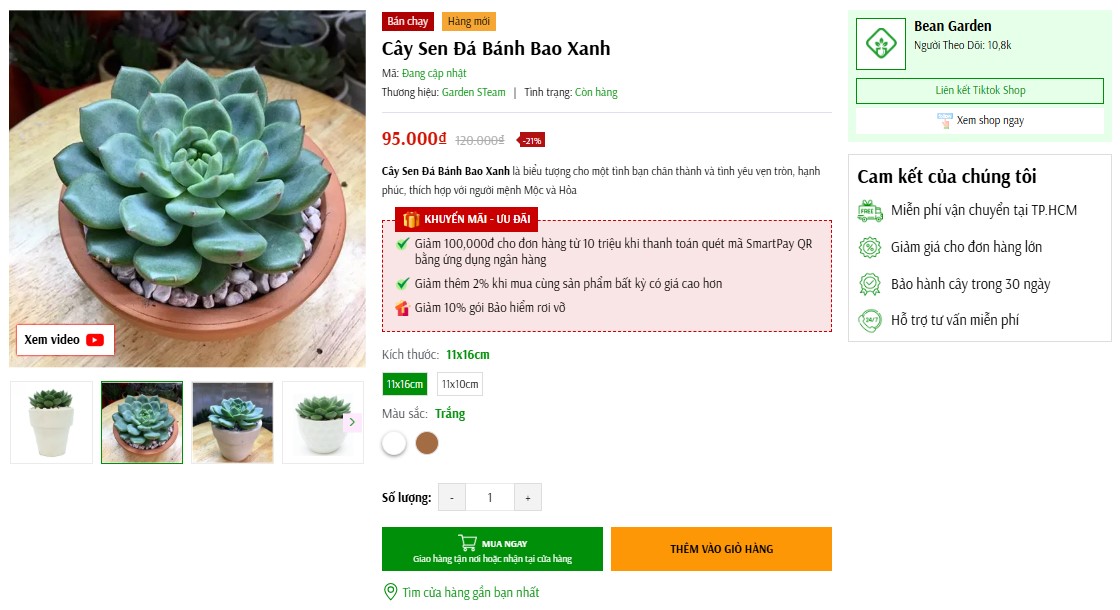
Task: Increase quantity with the plus button
Action: click(x=528, y=498)
